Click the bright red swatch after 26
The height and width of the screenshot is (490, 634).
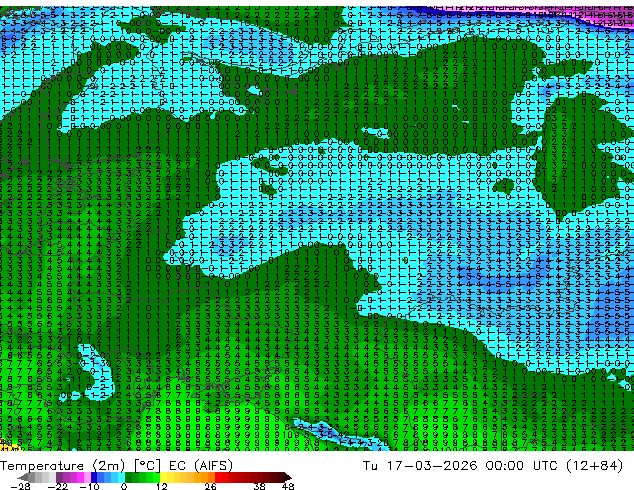pyautogui.click(x=218, y=477)
